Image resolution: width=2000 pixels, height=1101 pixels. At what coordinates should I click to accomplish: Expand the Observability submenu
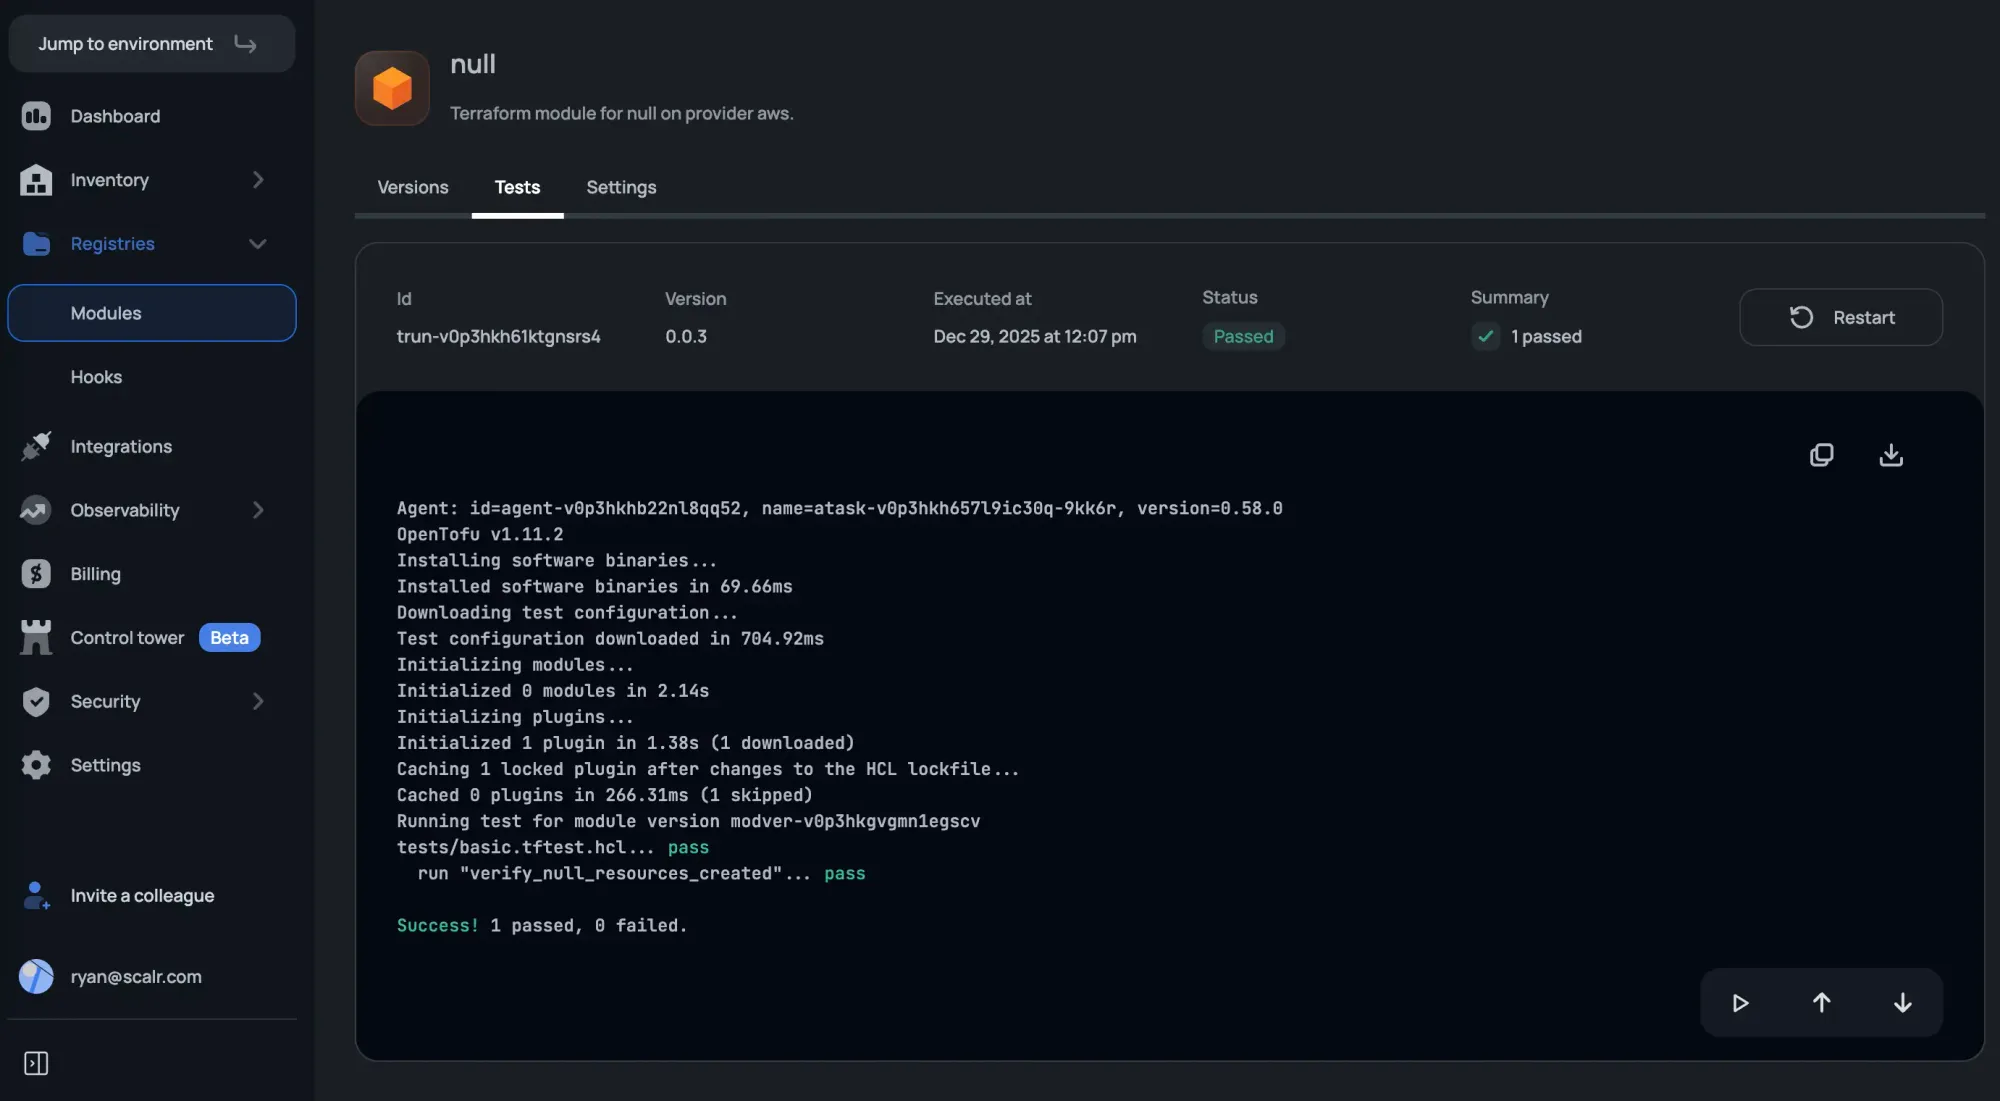(258, 510)
